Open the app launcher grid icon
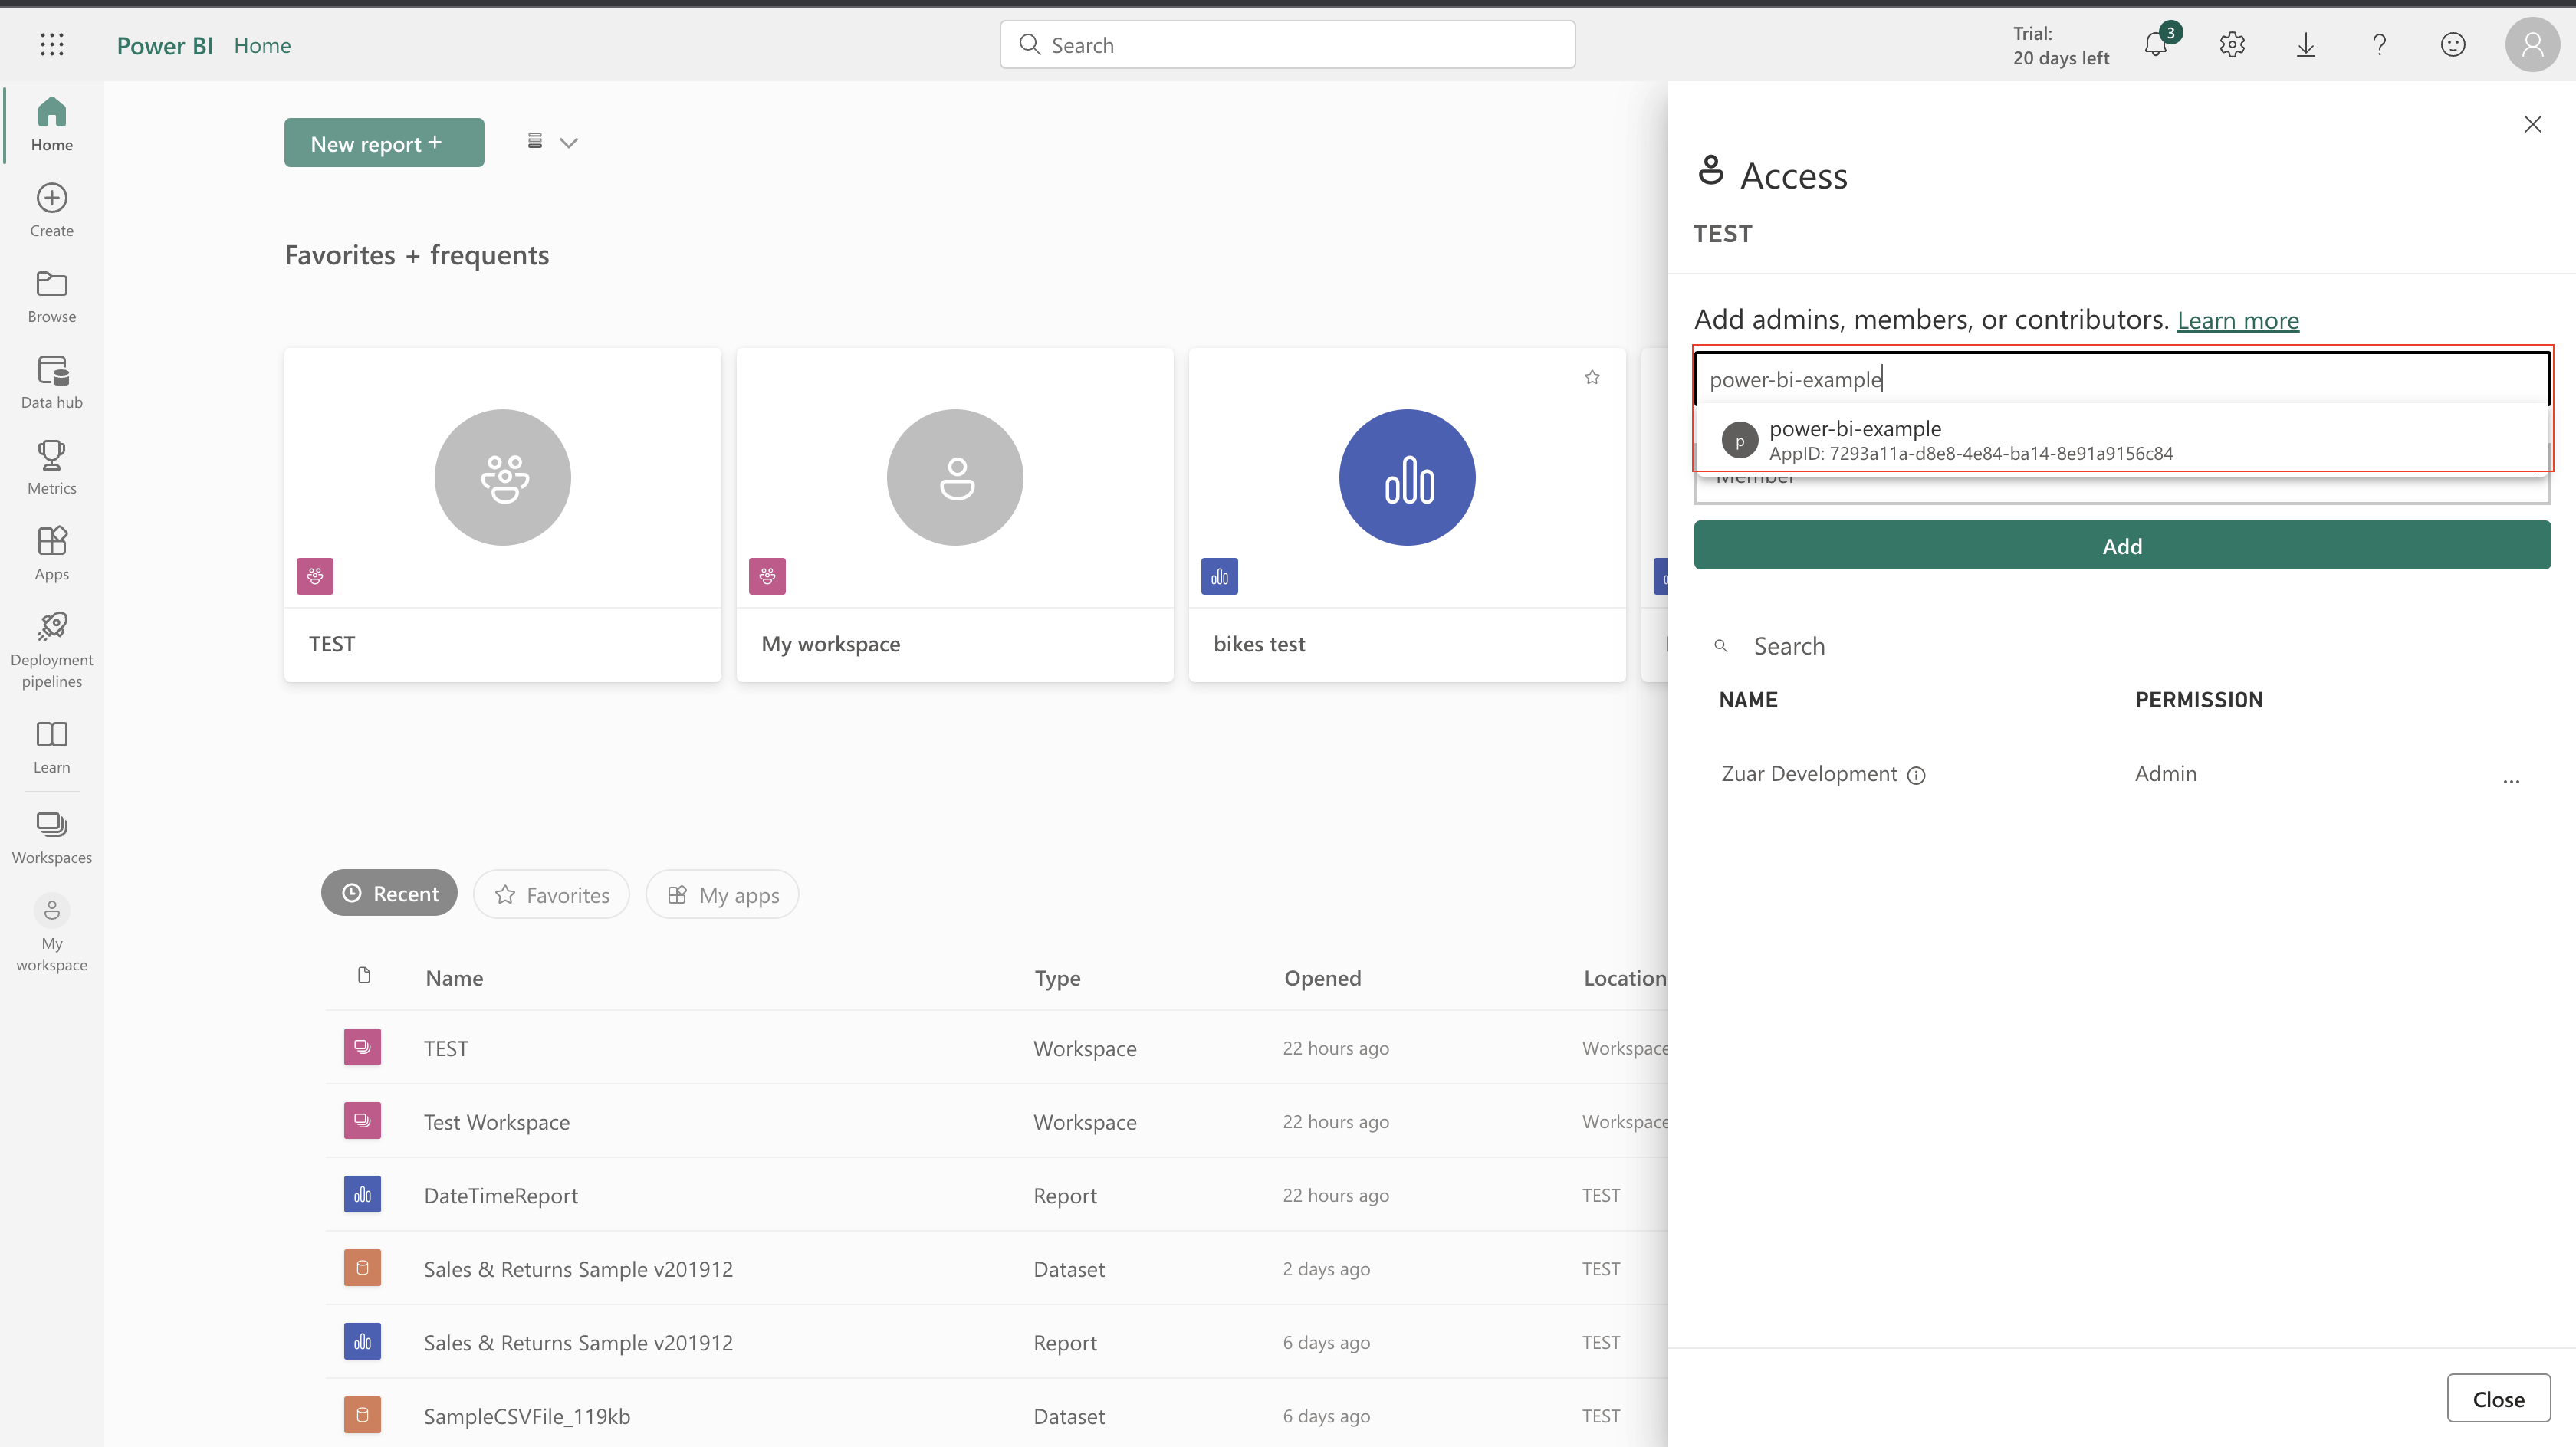This screenshot has width=2576, height=1447. 52,45
